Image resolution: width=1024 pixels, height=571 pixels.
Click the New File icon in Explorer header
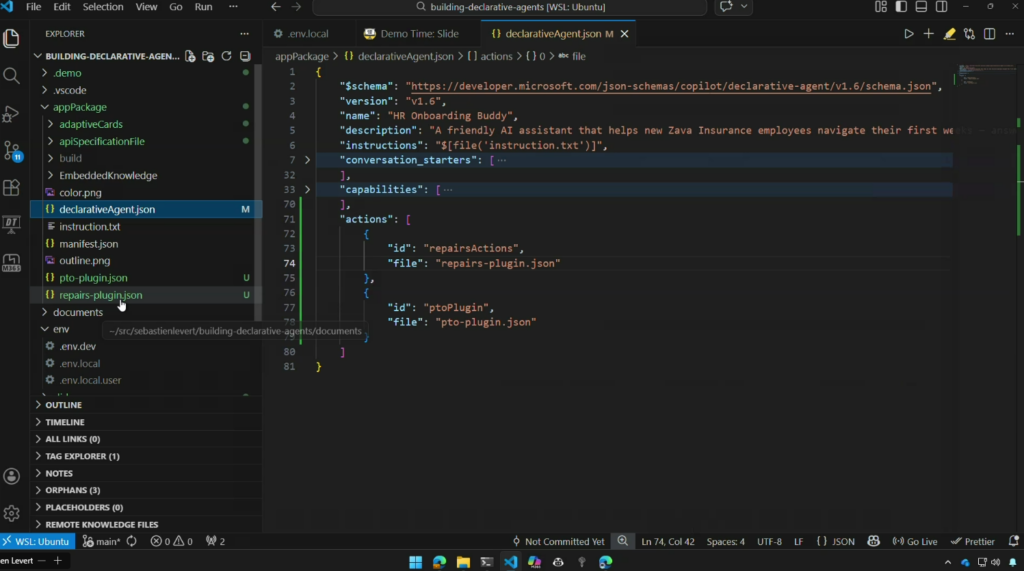tap(190, 57)
